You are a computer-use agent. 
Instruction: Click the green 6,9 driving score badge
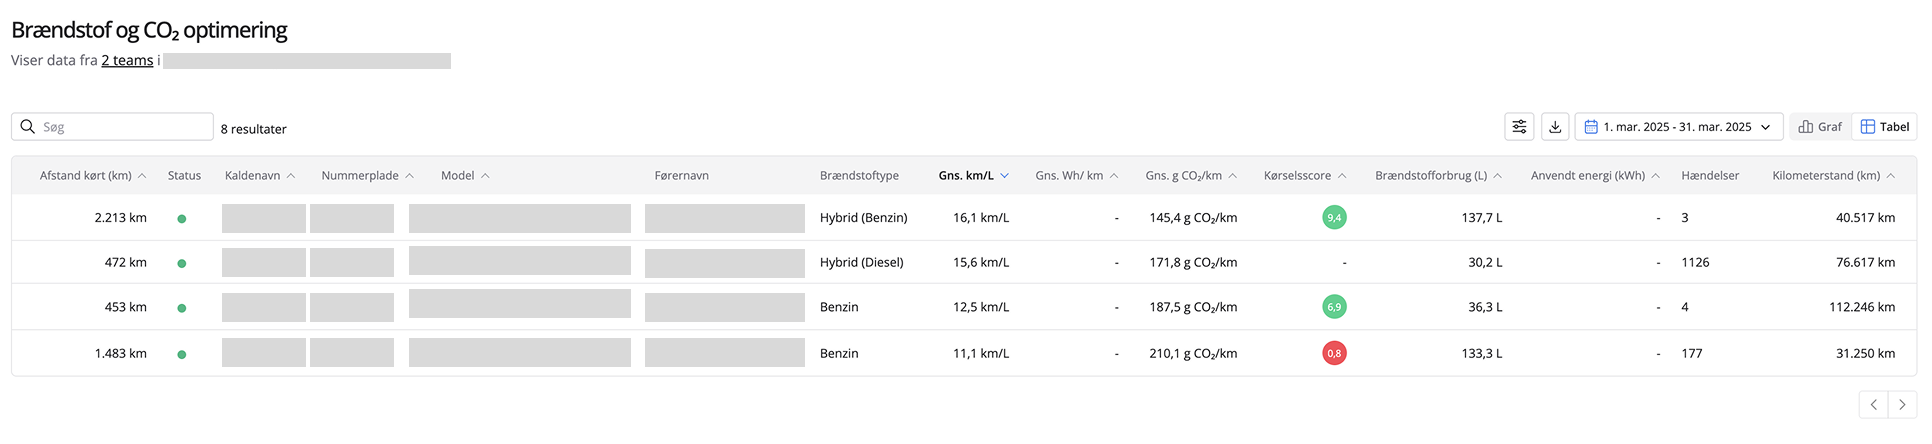pyautogui.click(x=1334, y=307)
